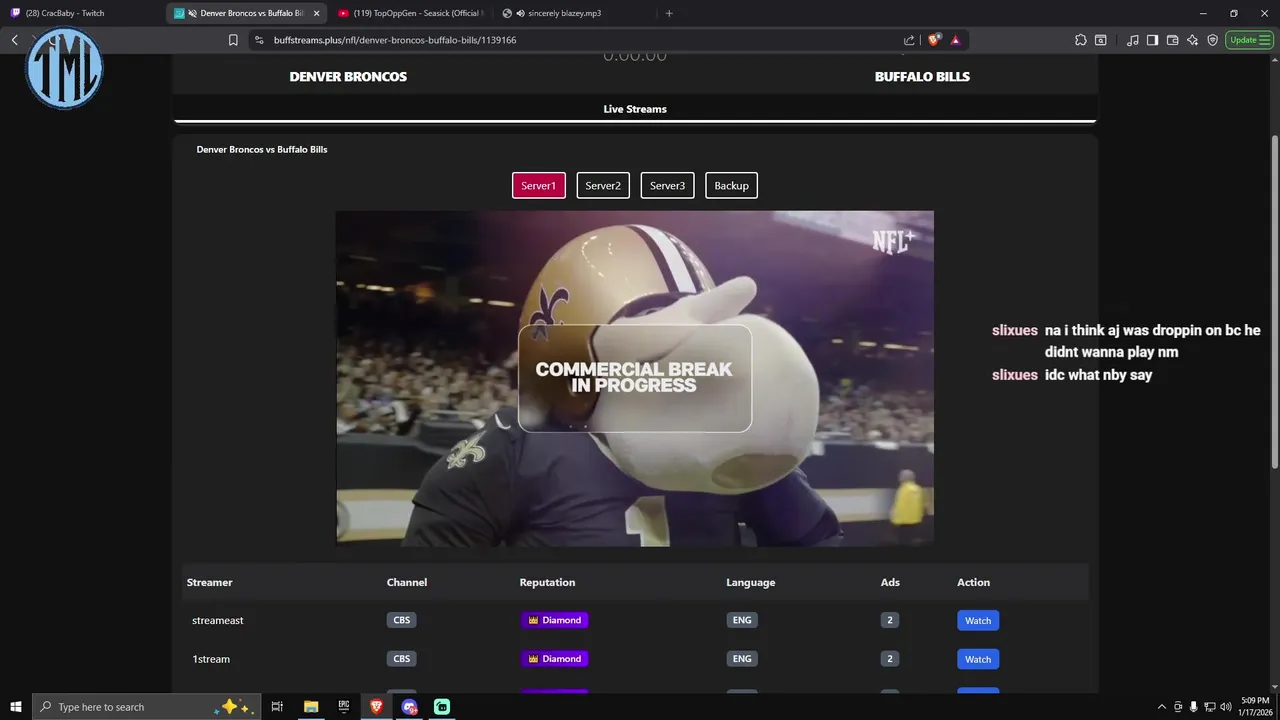
Task: Click the network tray icon
Action: pyautogui.click(x=1210, y=707)
